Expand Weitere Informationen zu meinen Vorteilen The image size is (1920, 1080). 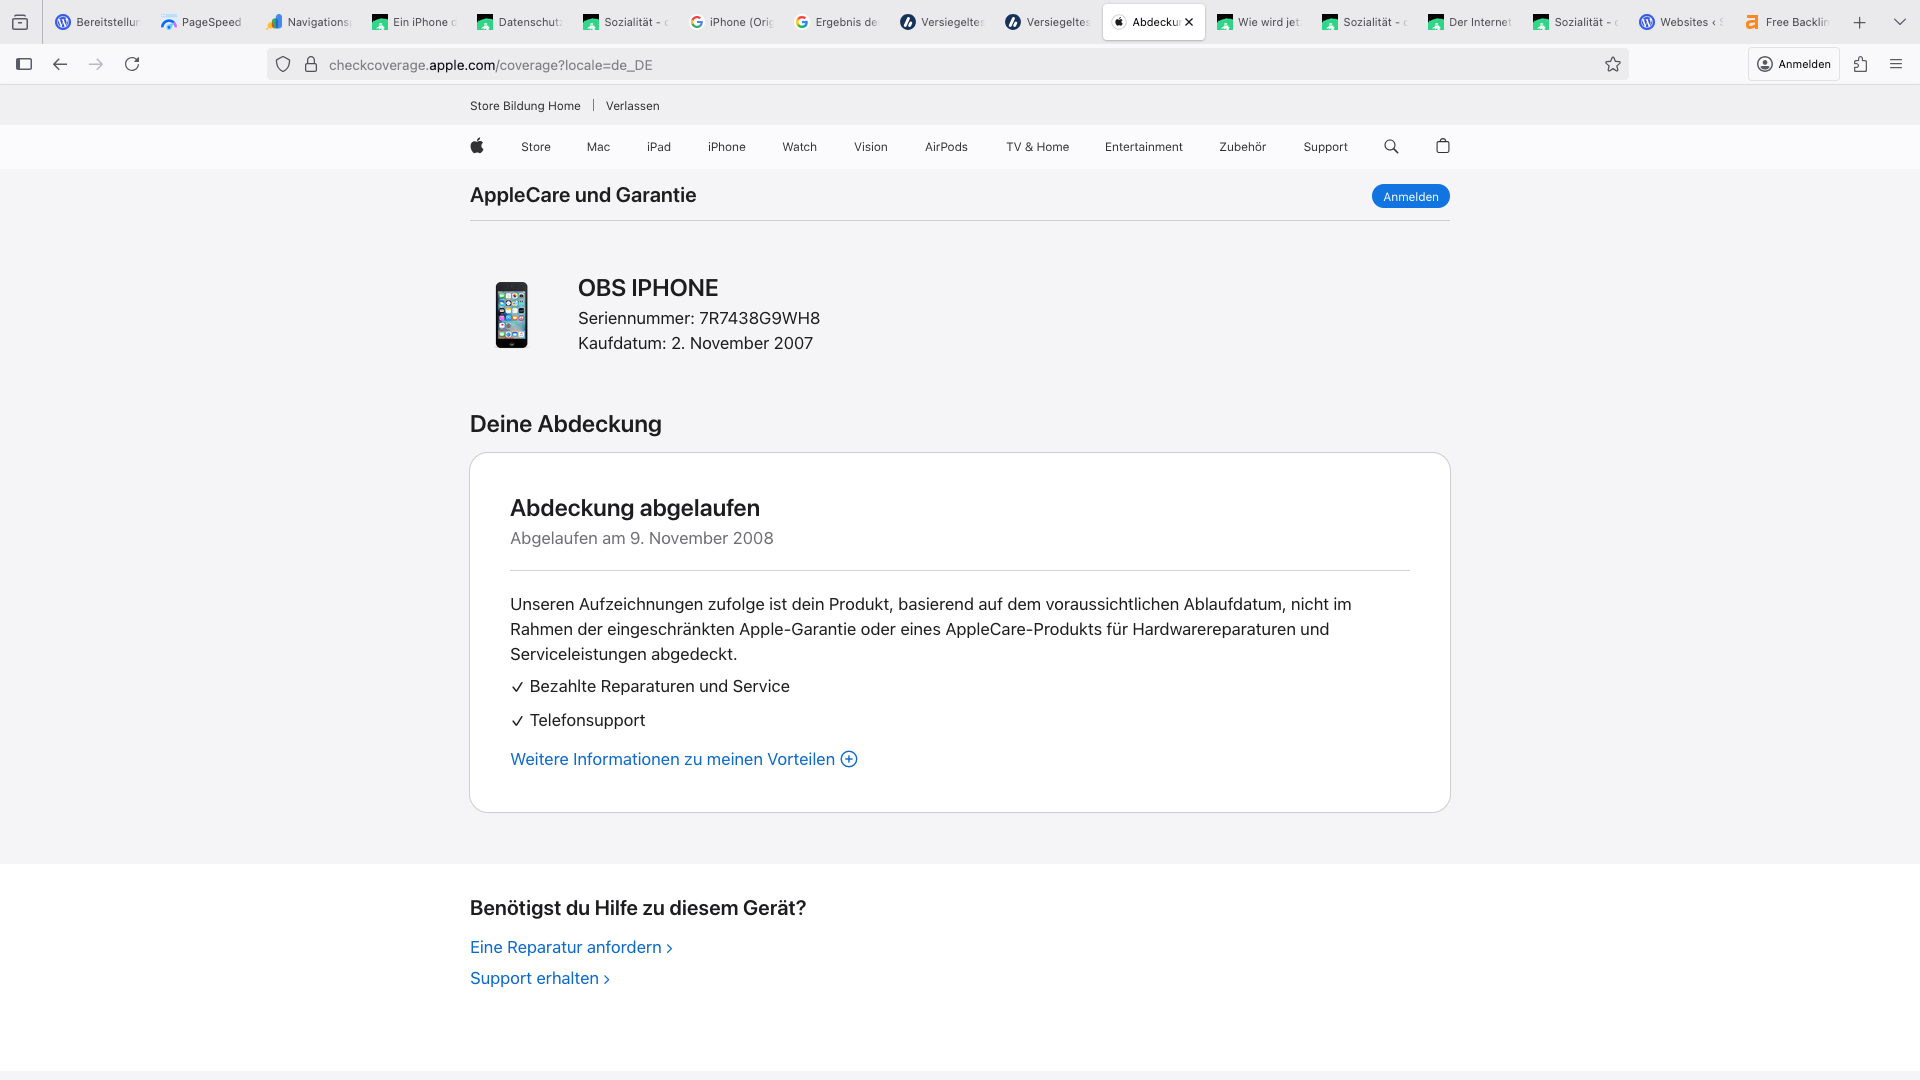pyautogui.click(x=683, y=759)
